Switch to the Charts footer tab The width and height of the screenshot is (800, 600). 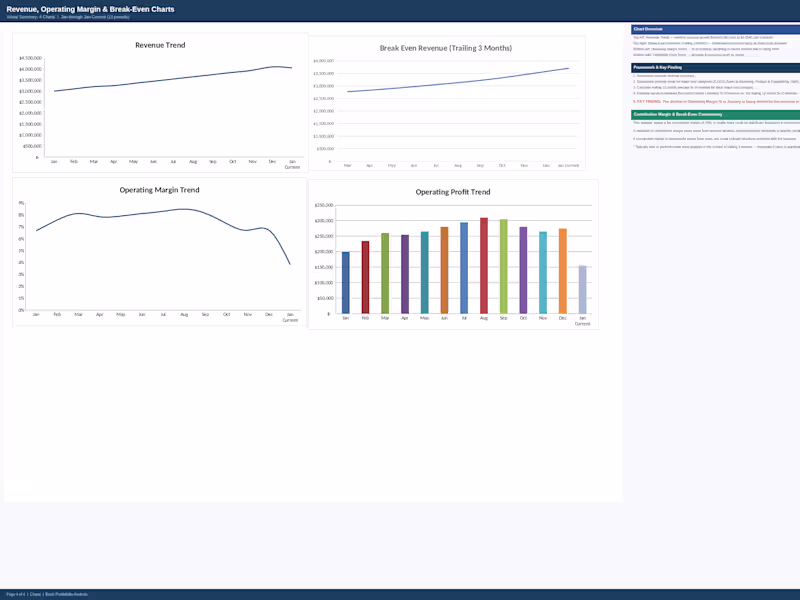coord(38,593)
